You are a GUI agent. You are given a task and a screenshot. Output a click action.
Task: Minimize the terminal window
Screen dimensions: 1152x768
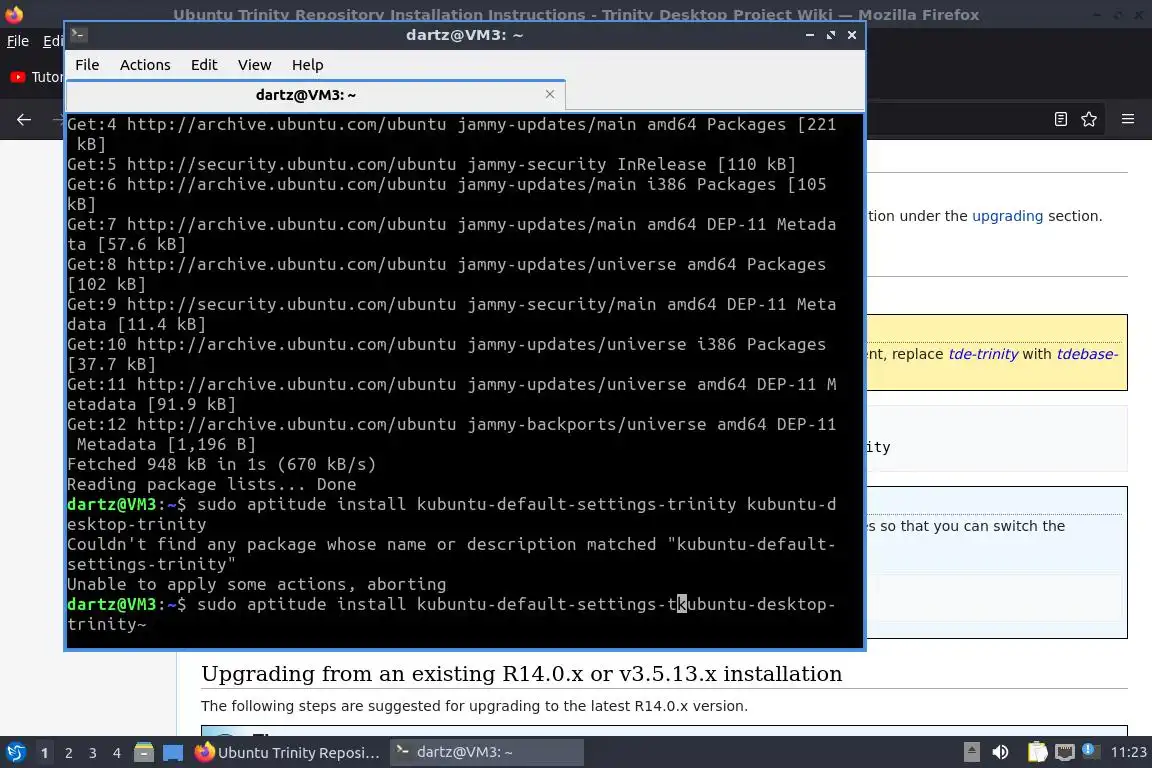[x=810, y=35]
